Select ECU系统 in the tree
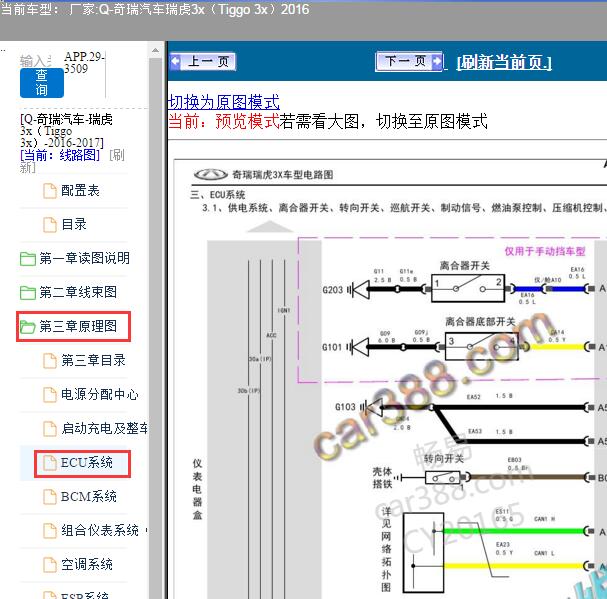 click(86, 463)
